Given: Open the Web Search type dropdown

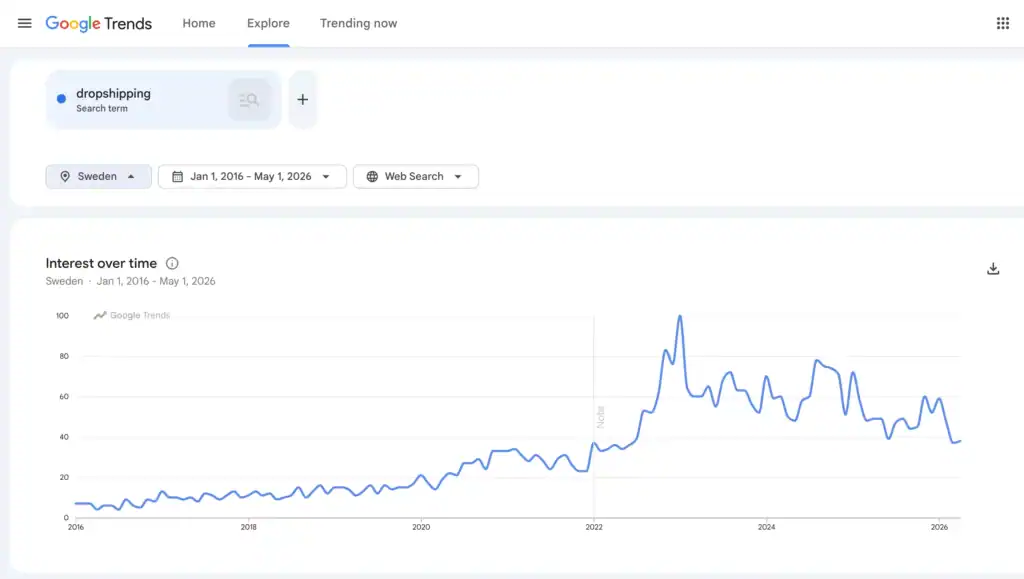Looking at the screenshot, I should (x=415, y=176).
